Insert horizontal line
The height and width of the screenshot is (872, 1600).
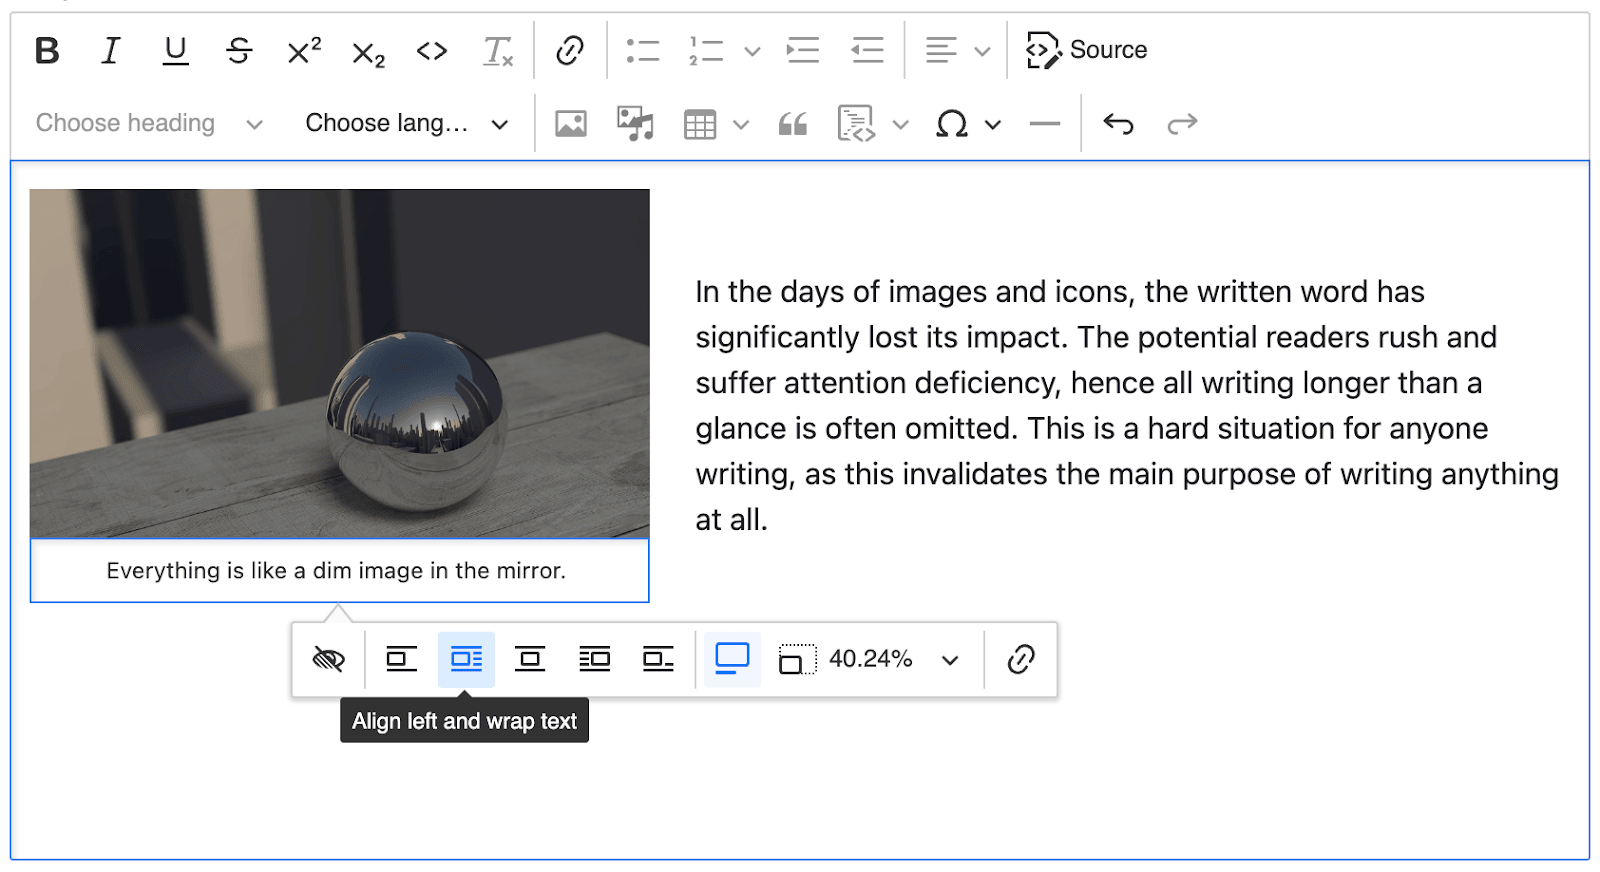coord(1044,124)
